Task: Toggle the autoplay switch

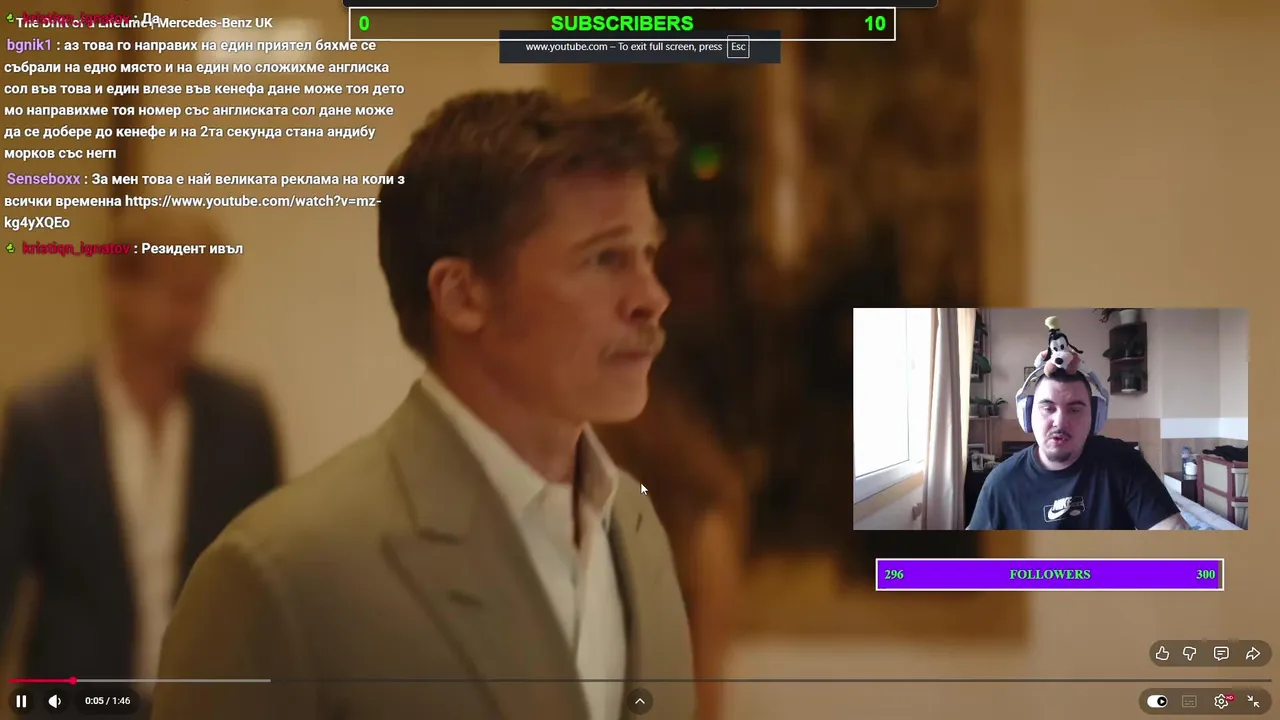Action: [x=1157, y=701]
